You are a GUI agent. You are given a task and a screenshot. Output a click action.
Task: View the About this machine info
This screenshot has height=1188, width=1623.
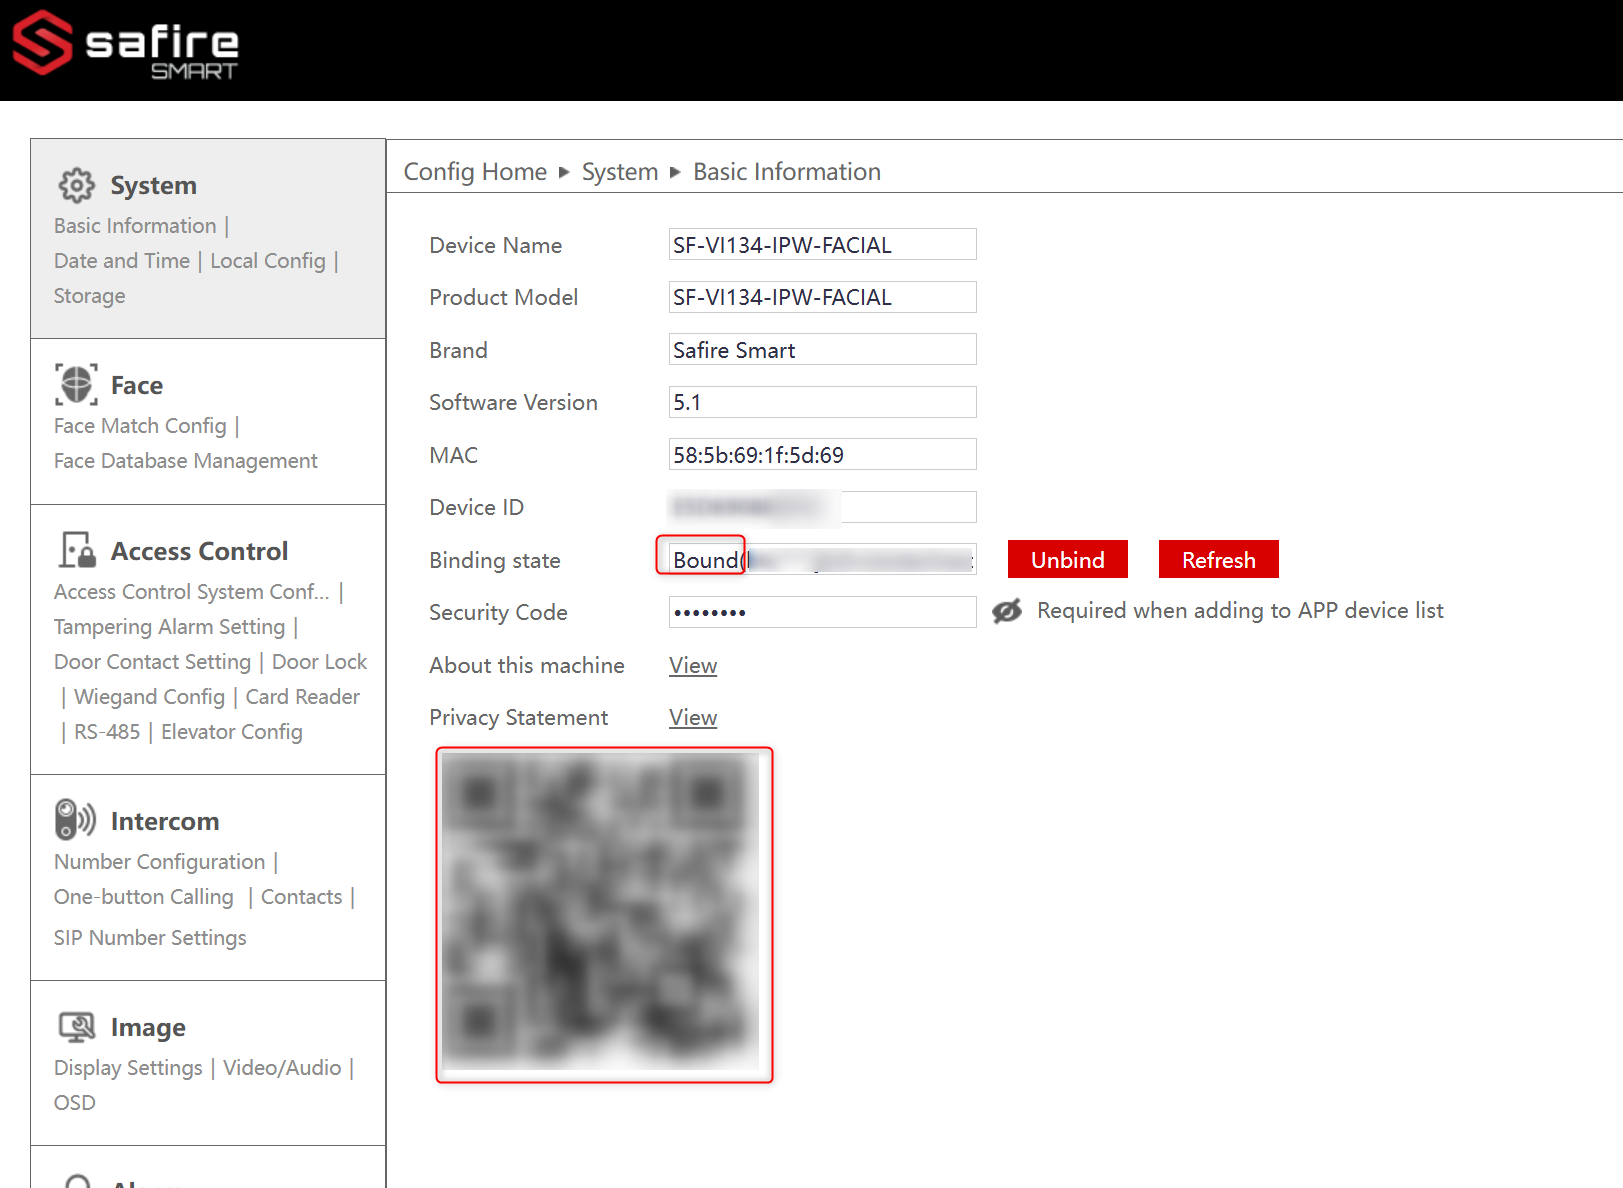tap(693, 666)
